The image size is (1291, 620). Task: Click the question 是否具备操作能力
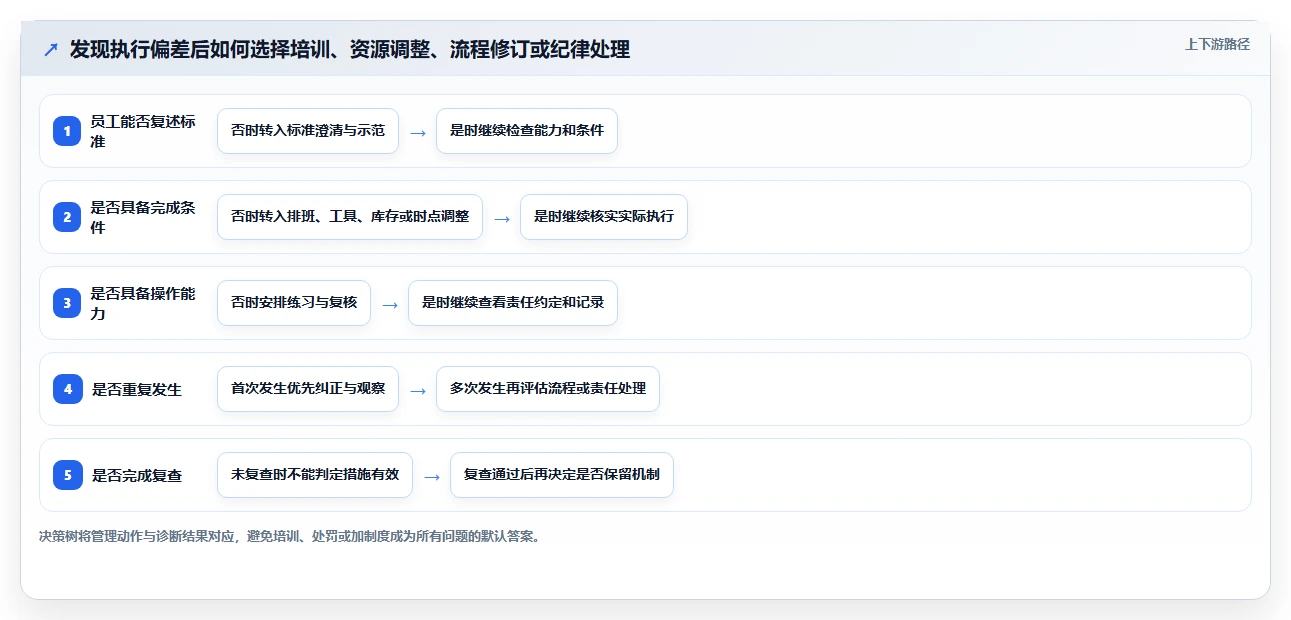tap(143, 303)
